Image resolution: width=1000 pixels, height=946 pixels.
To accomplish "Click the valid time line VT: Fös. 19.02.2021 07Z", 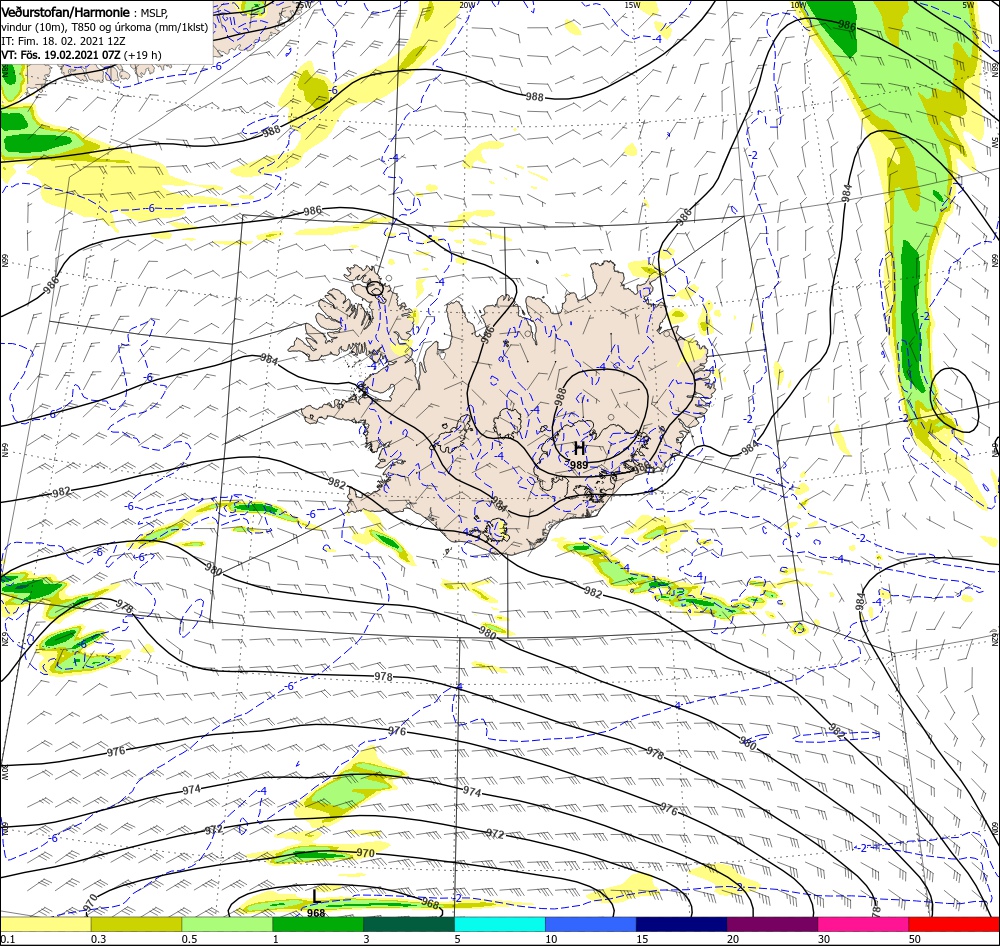I will click(61, 55).
